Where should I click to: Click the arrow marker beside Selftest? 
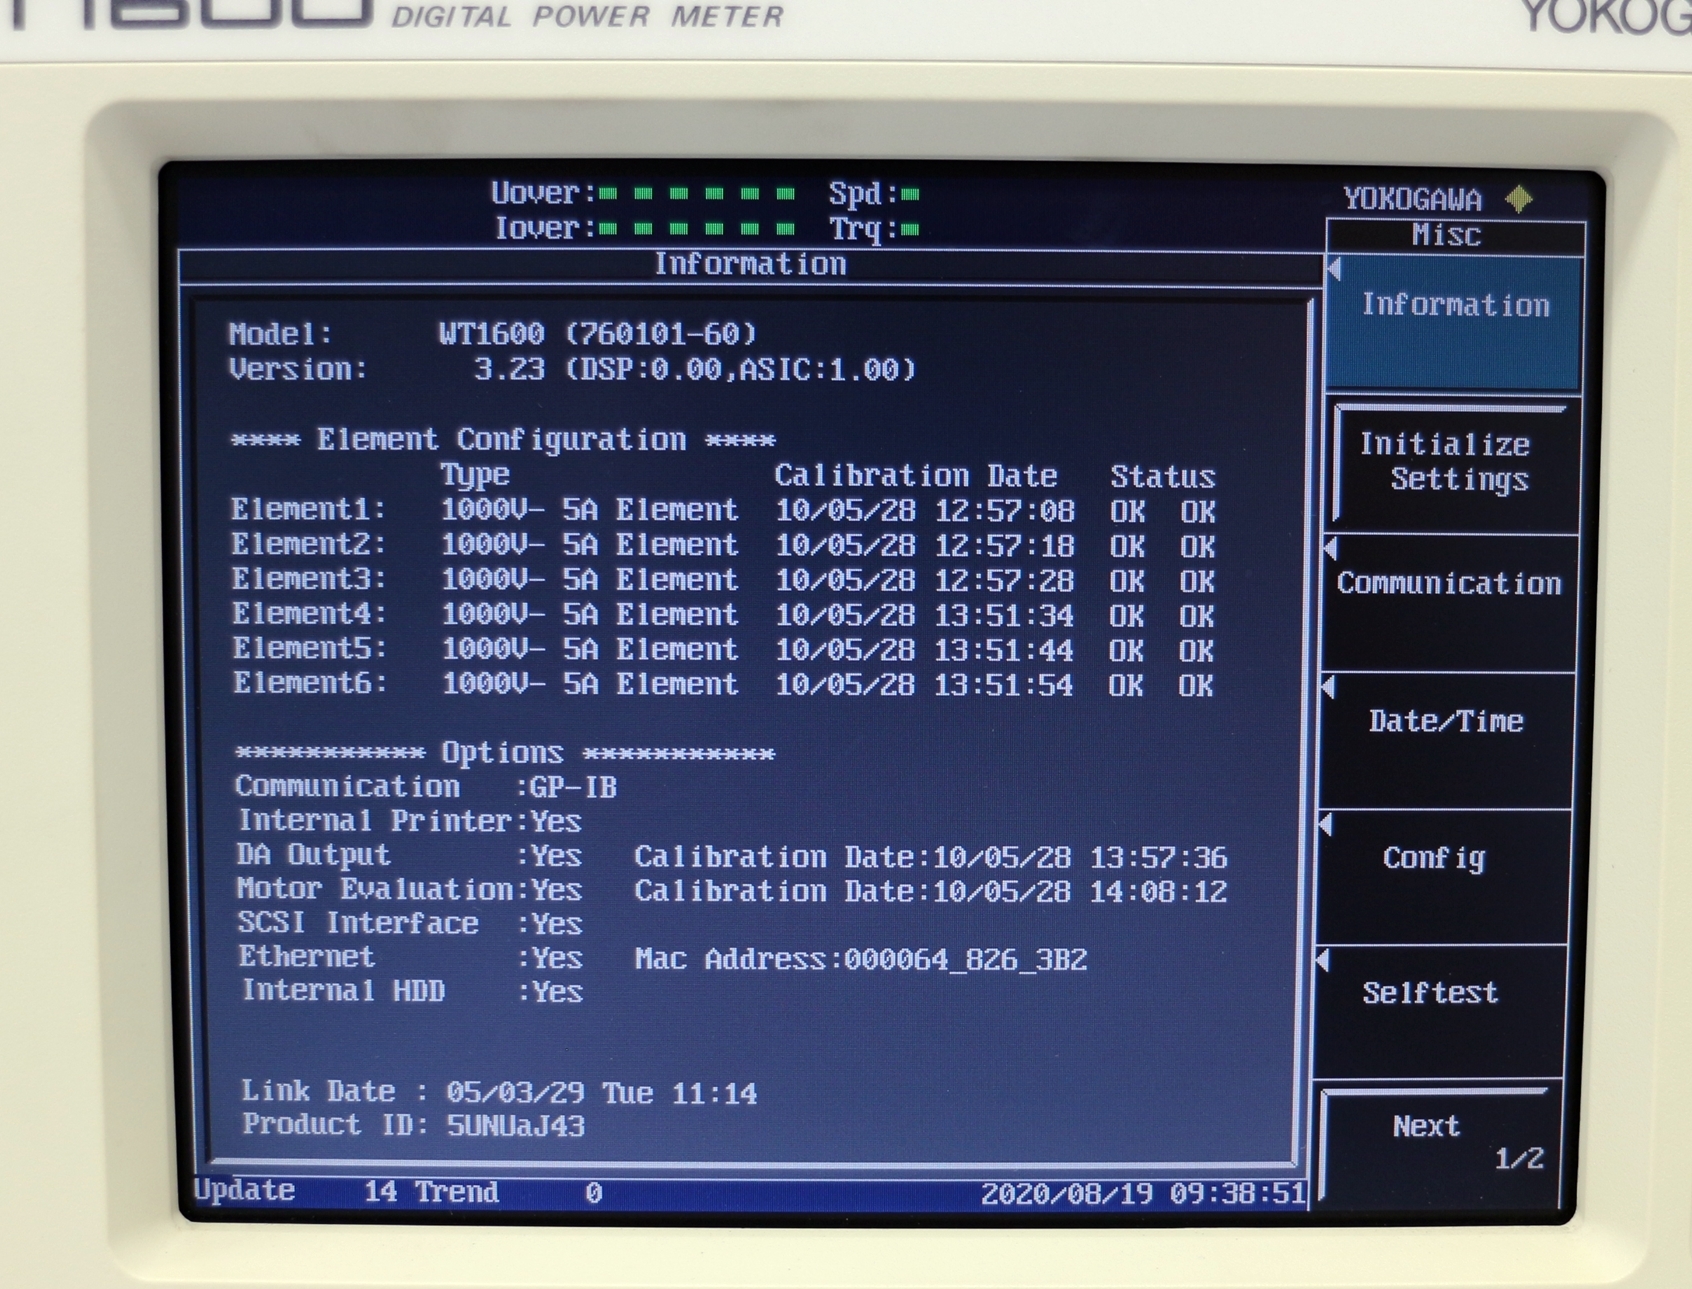[x=1324, y=960]
